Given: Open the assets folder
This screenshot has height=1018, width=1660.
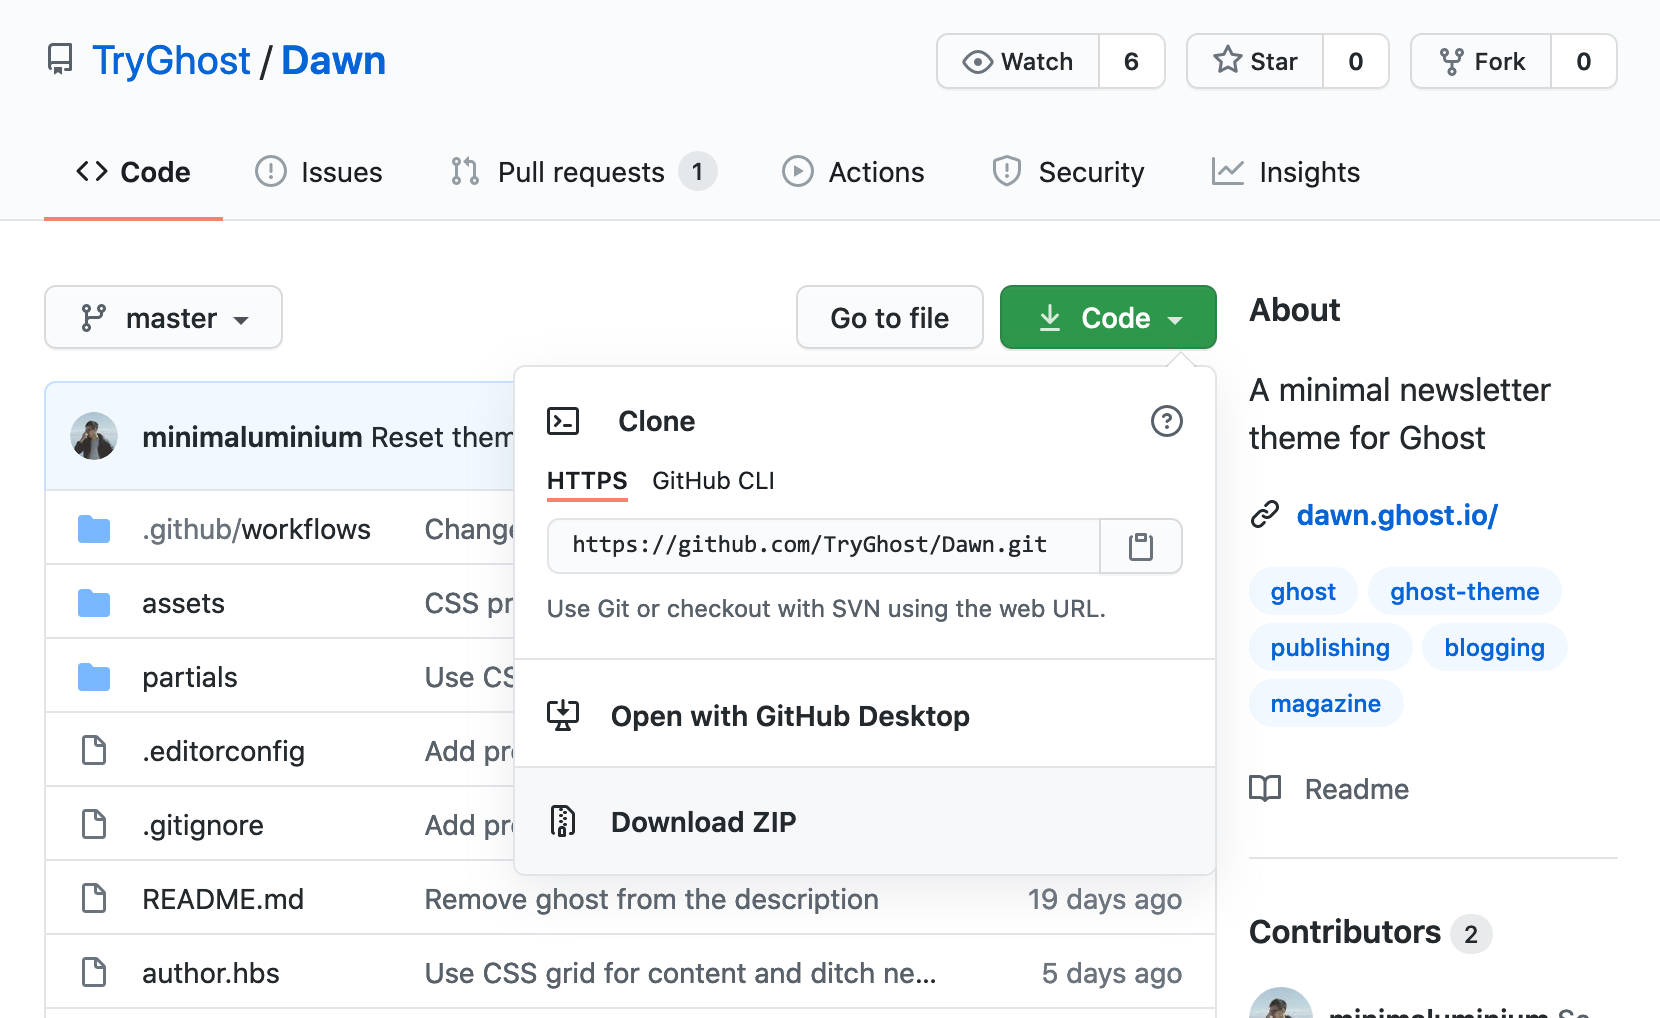Looking at the screenshot, I should [183, 603].
